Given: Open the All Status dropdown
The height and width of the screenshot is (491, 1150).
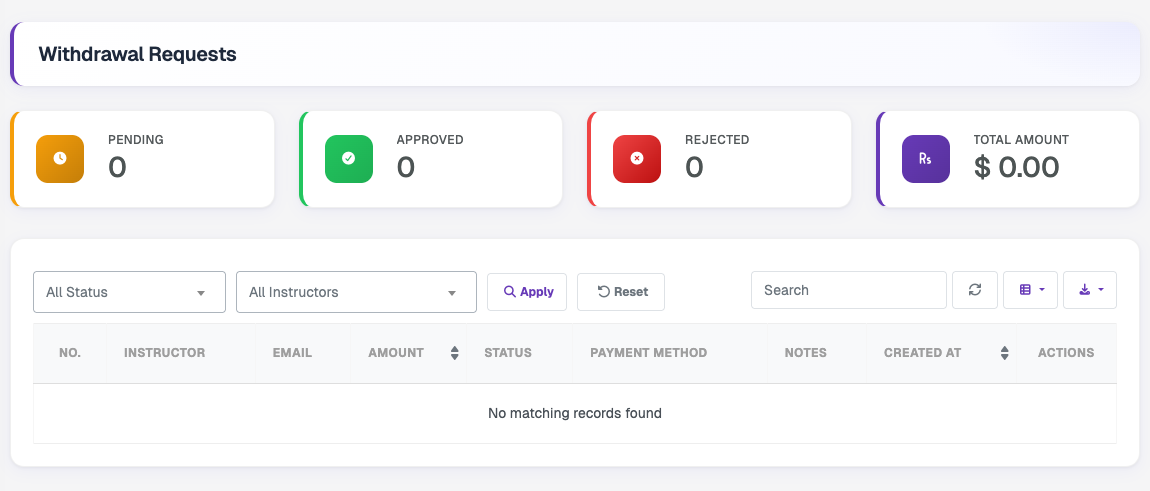Looking at the screenshot, I should point(129,292).
